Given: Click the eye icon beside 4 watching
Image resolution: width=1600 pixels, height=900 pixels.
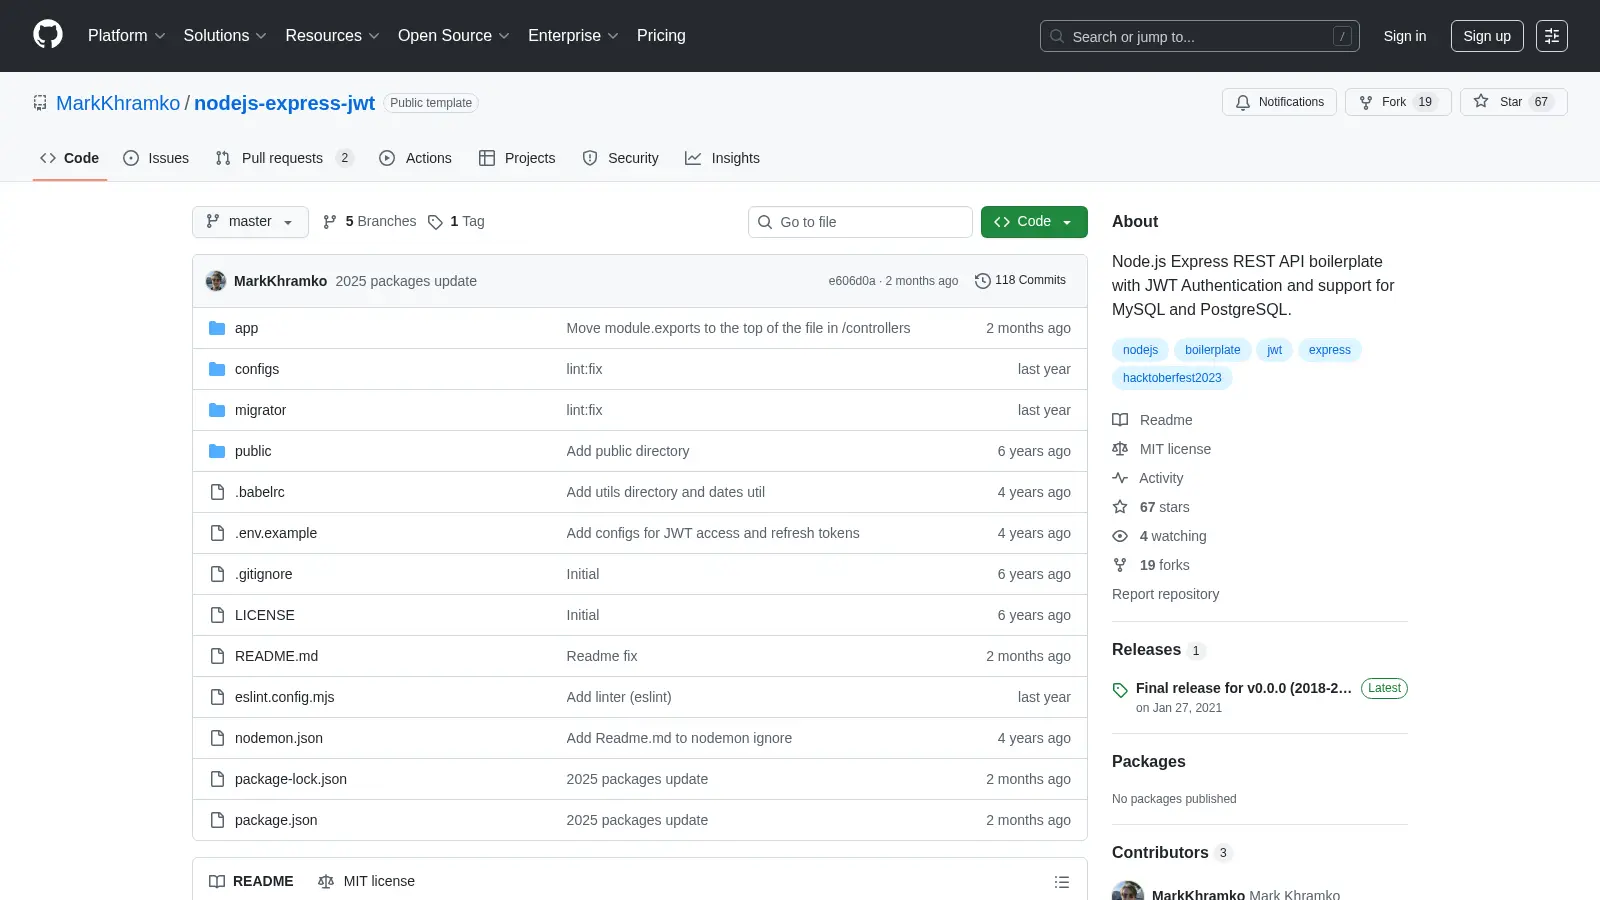Looking at the screenshot, I should click(1120, 536).
